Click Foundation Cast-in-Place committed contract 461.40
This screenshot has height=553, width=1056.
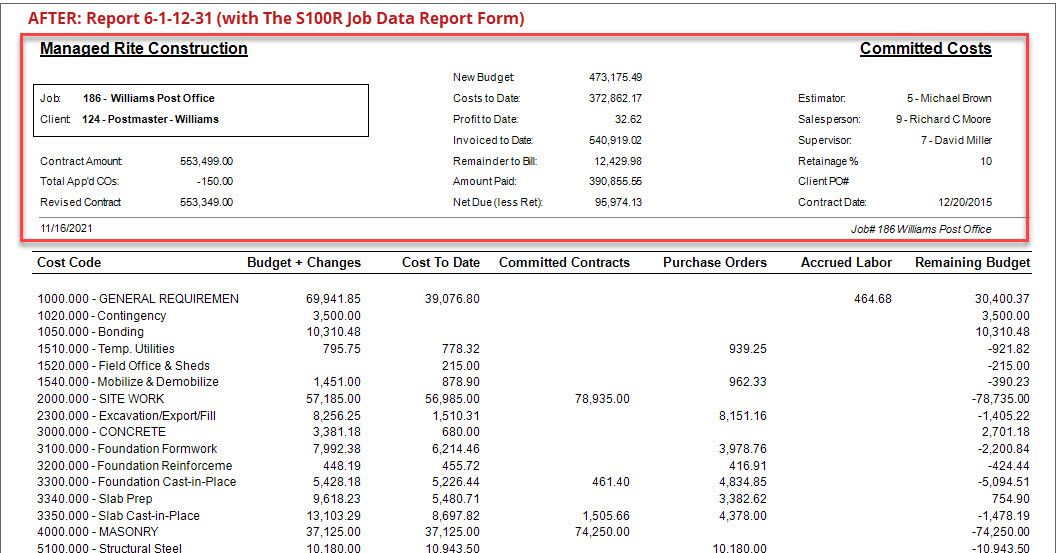611,482
